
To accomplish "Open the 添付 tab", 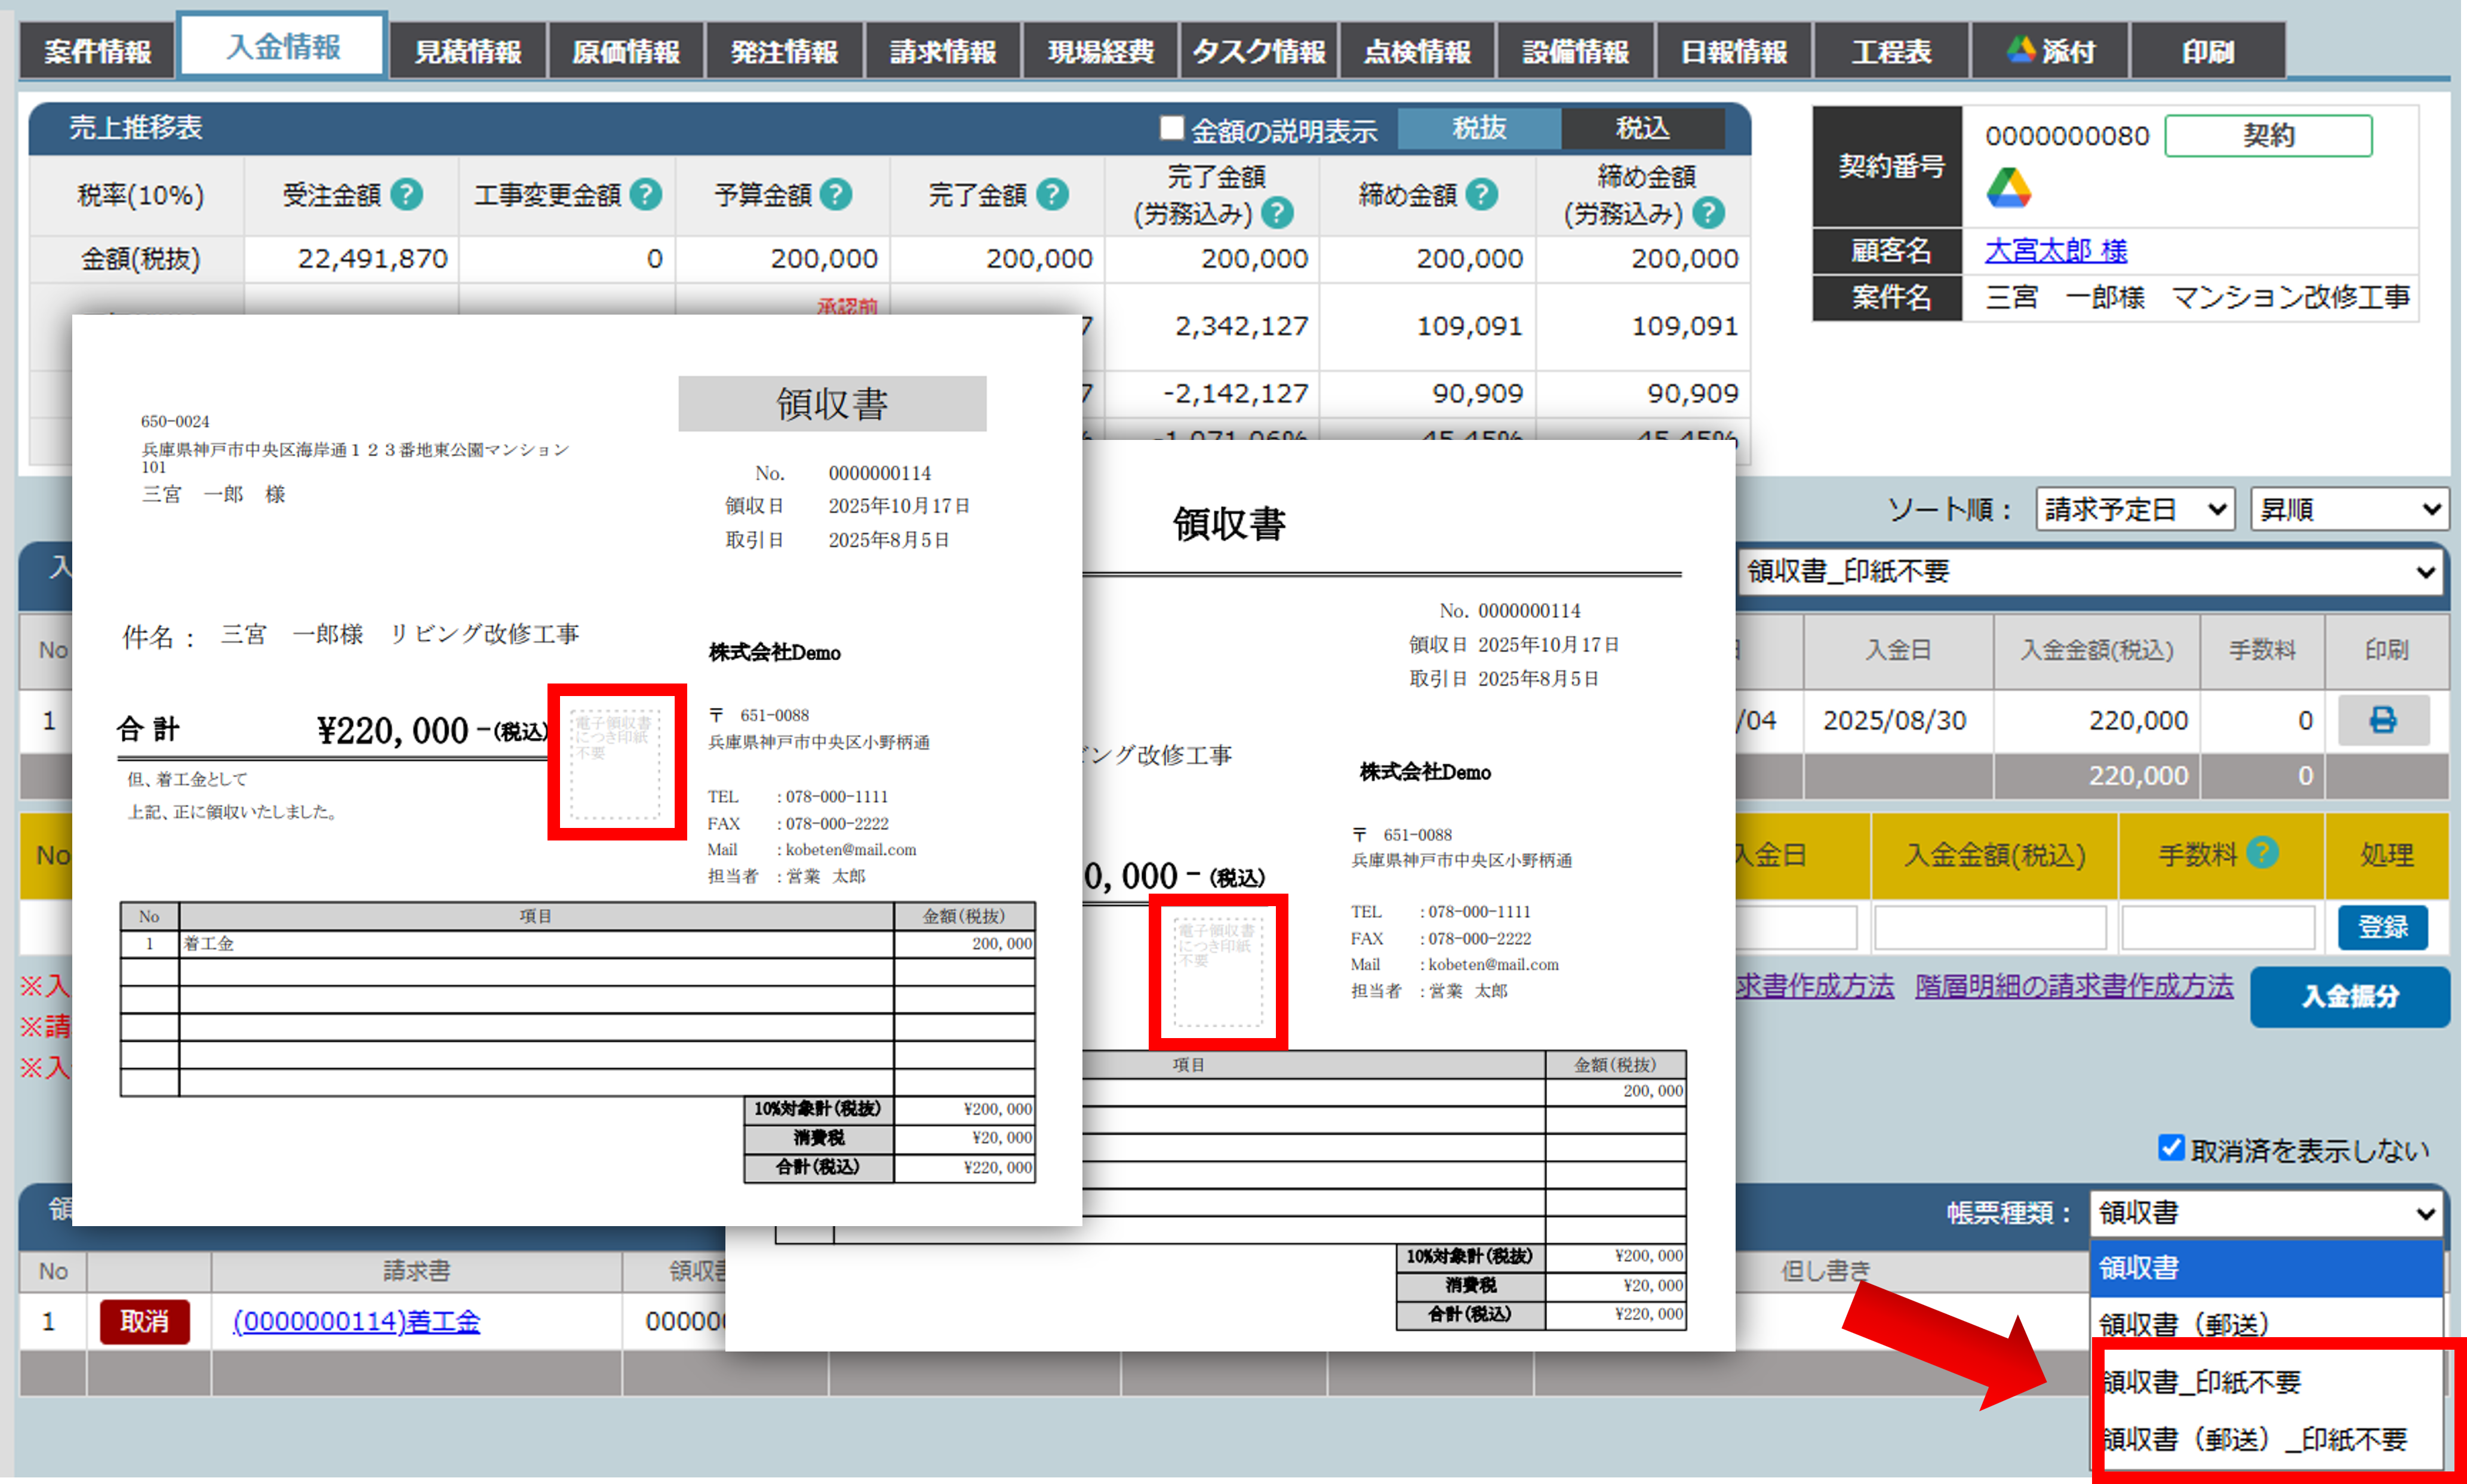I will click(2050, 51).
